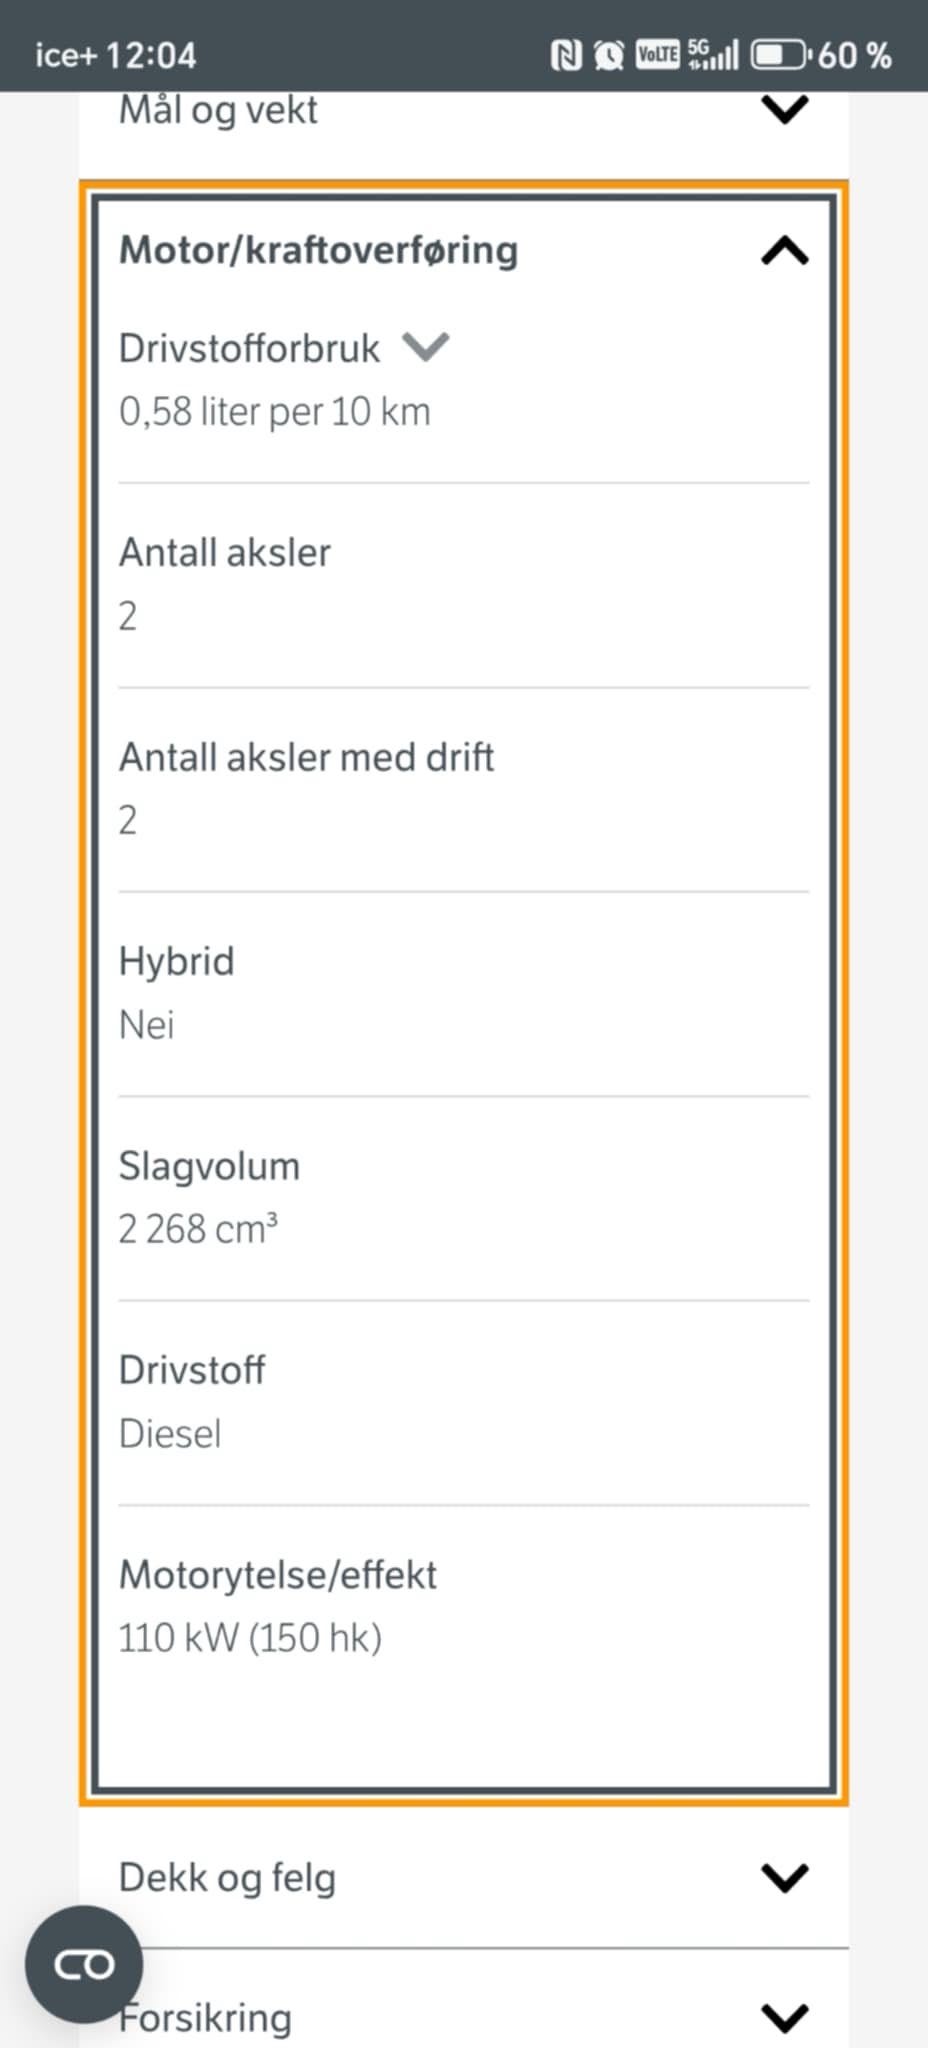
Task: Tap the Mål og vekt heading
Action: [218, 110]
